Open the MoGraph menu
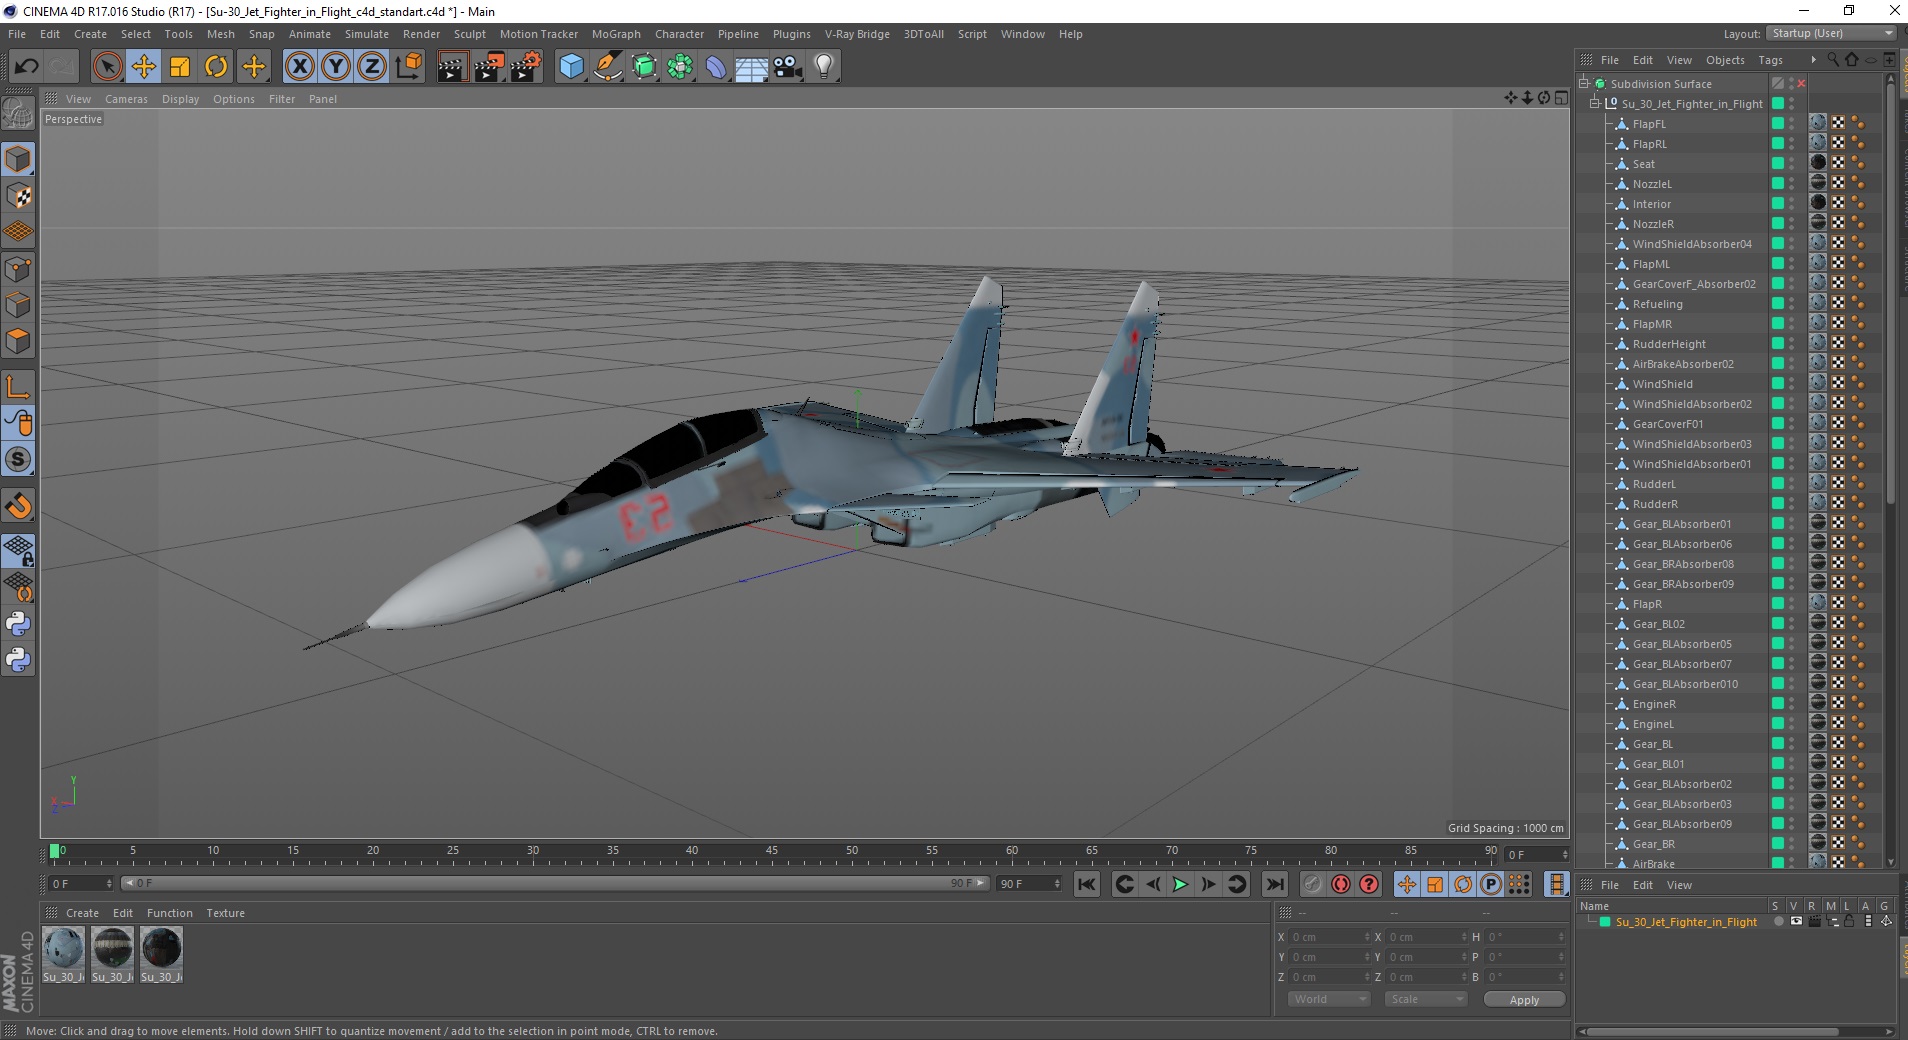The width and height of the screenshot is (1908, 1040). 616,34
